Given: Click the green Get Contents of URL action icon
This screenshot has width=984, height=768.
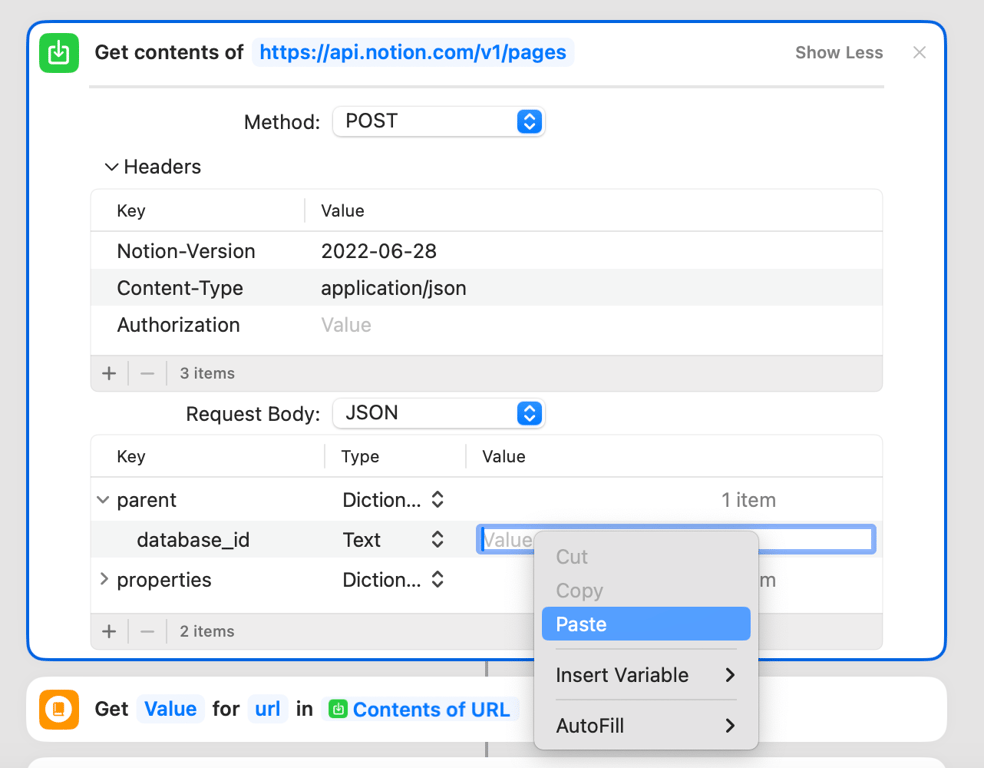Looking at the screenshot, I should 58,53.
